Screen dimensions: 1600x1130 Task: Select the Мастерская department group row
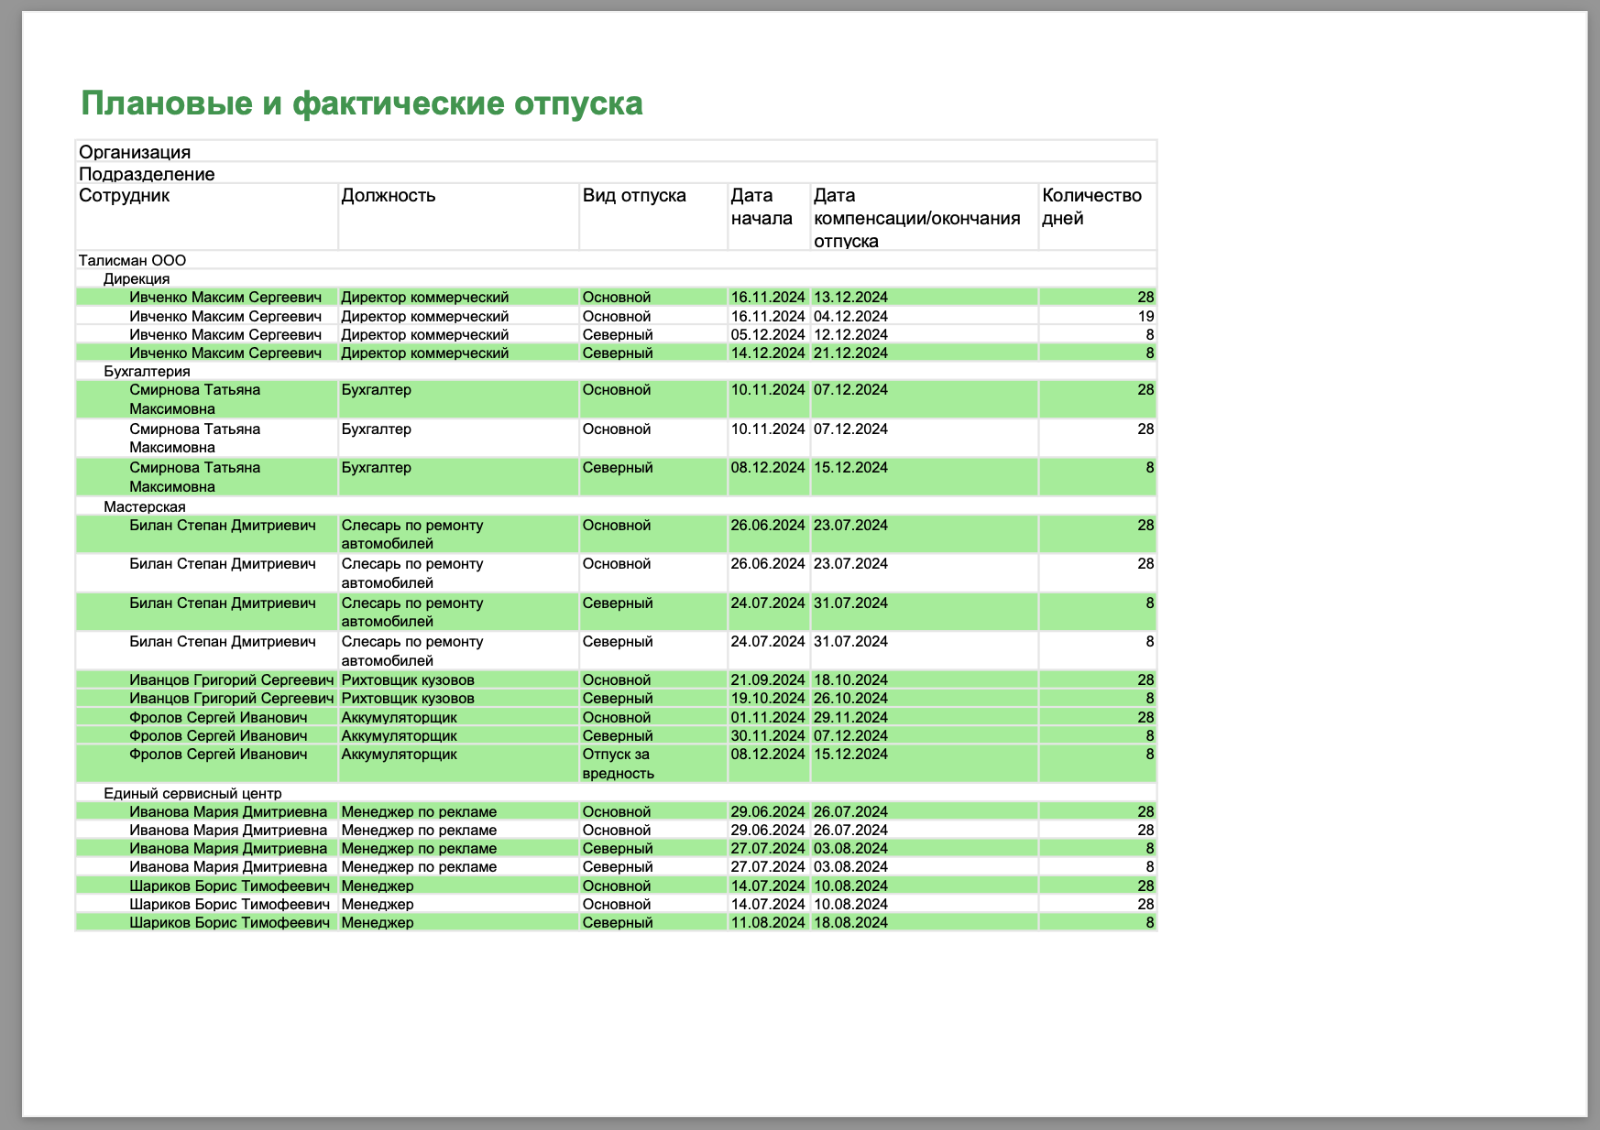tap(145, 507)
